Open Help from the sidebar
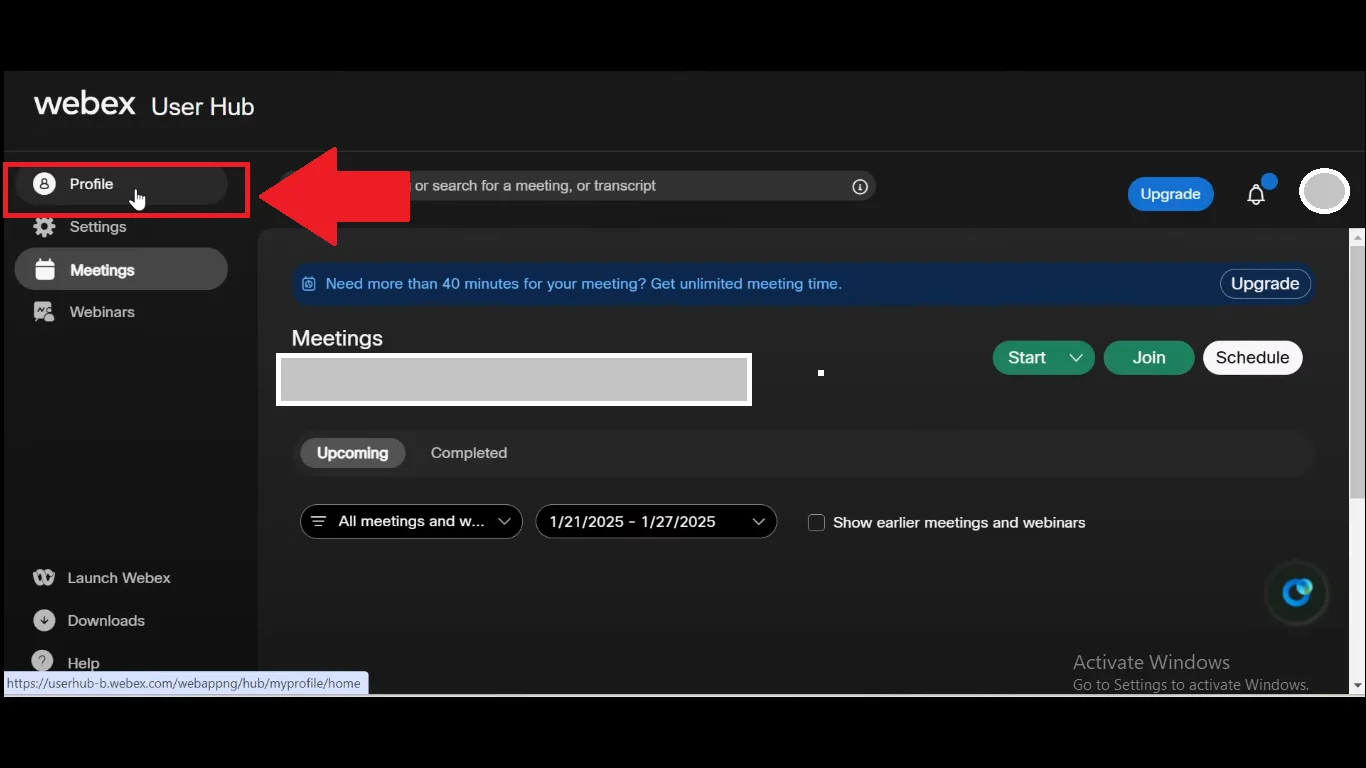This screenshot has width=1366, height=768. tap(83, 663)
